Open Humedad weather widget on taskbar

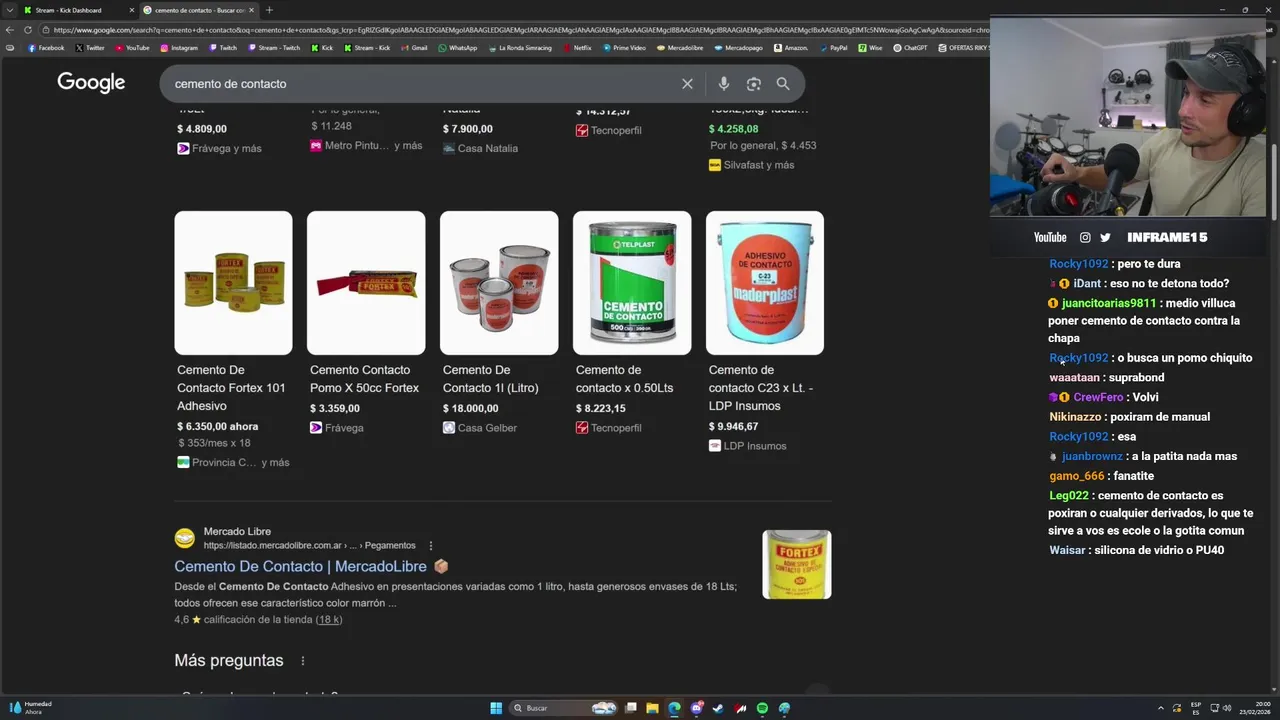tap(30, 708)
